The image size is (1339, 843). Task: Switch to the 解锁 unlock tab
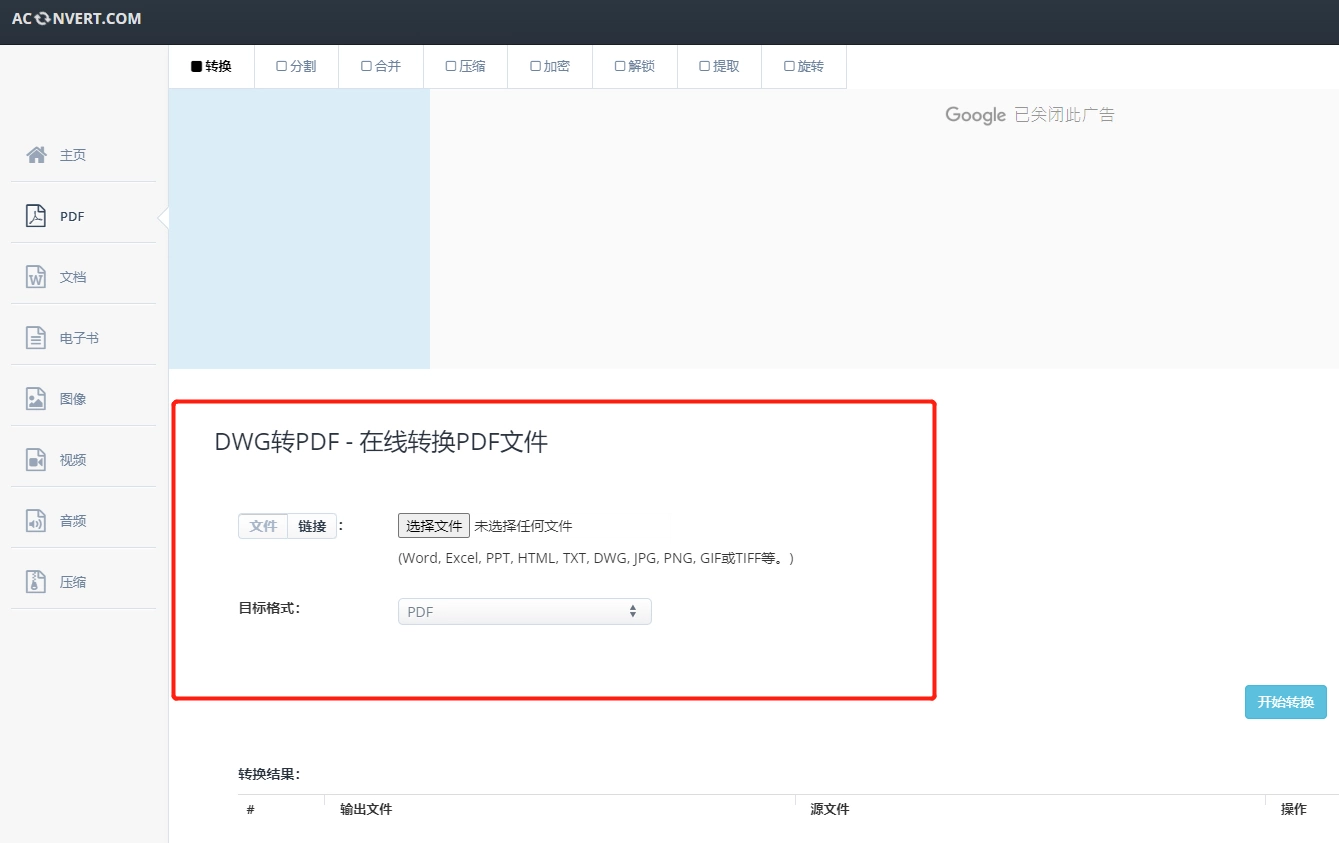[635, 66]
